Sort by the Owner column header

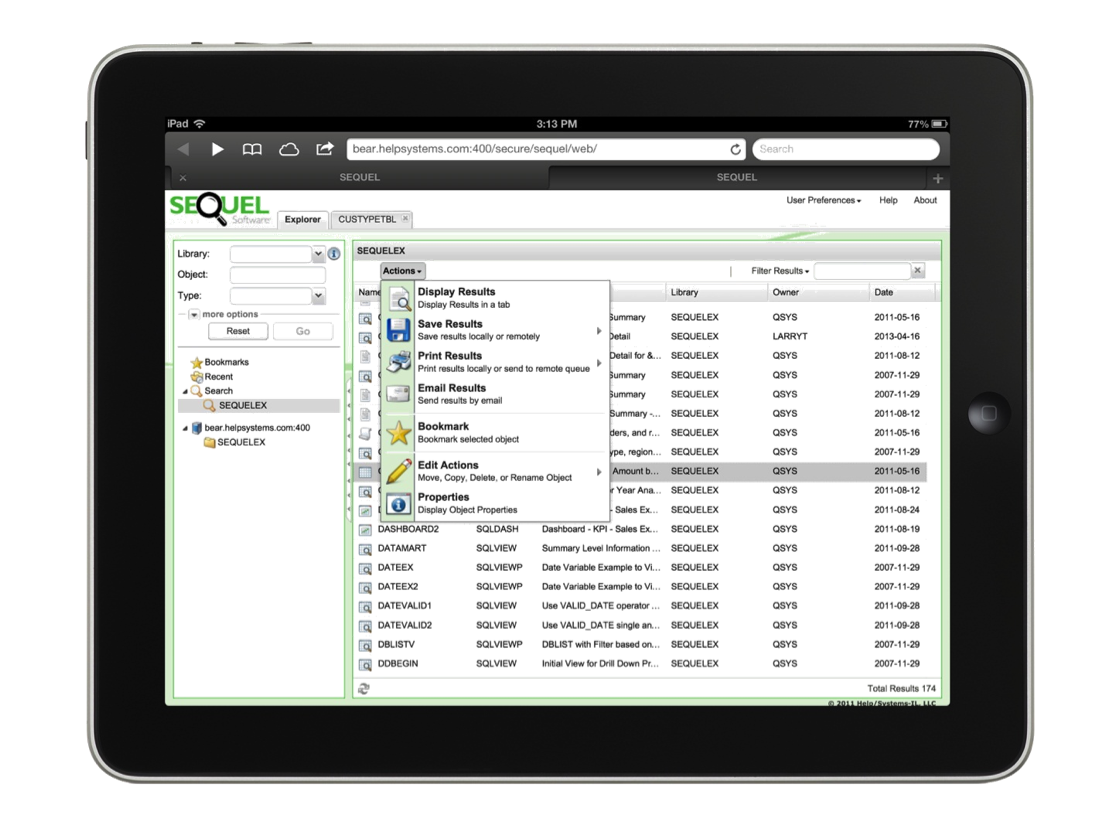click(818, 292)
